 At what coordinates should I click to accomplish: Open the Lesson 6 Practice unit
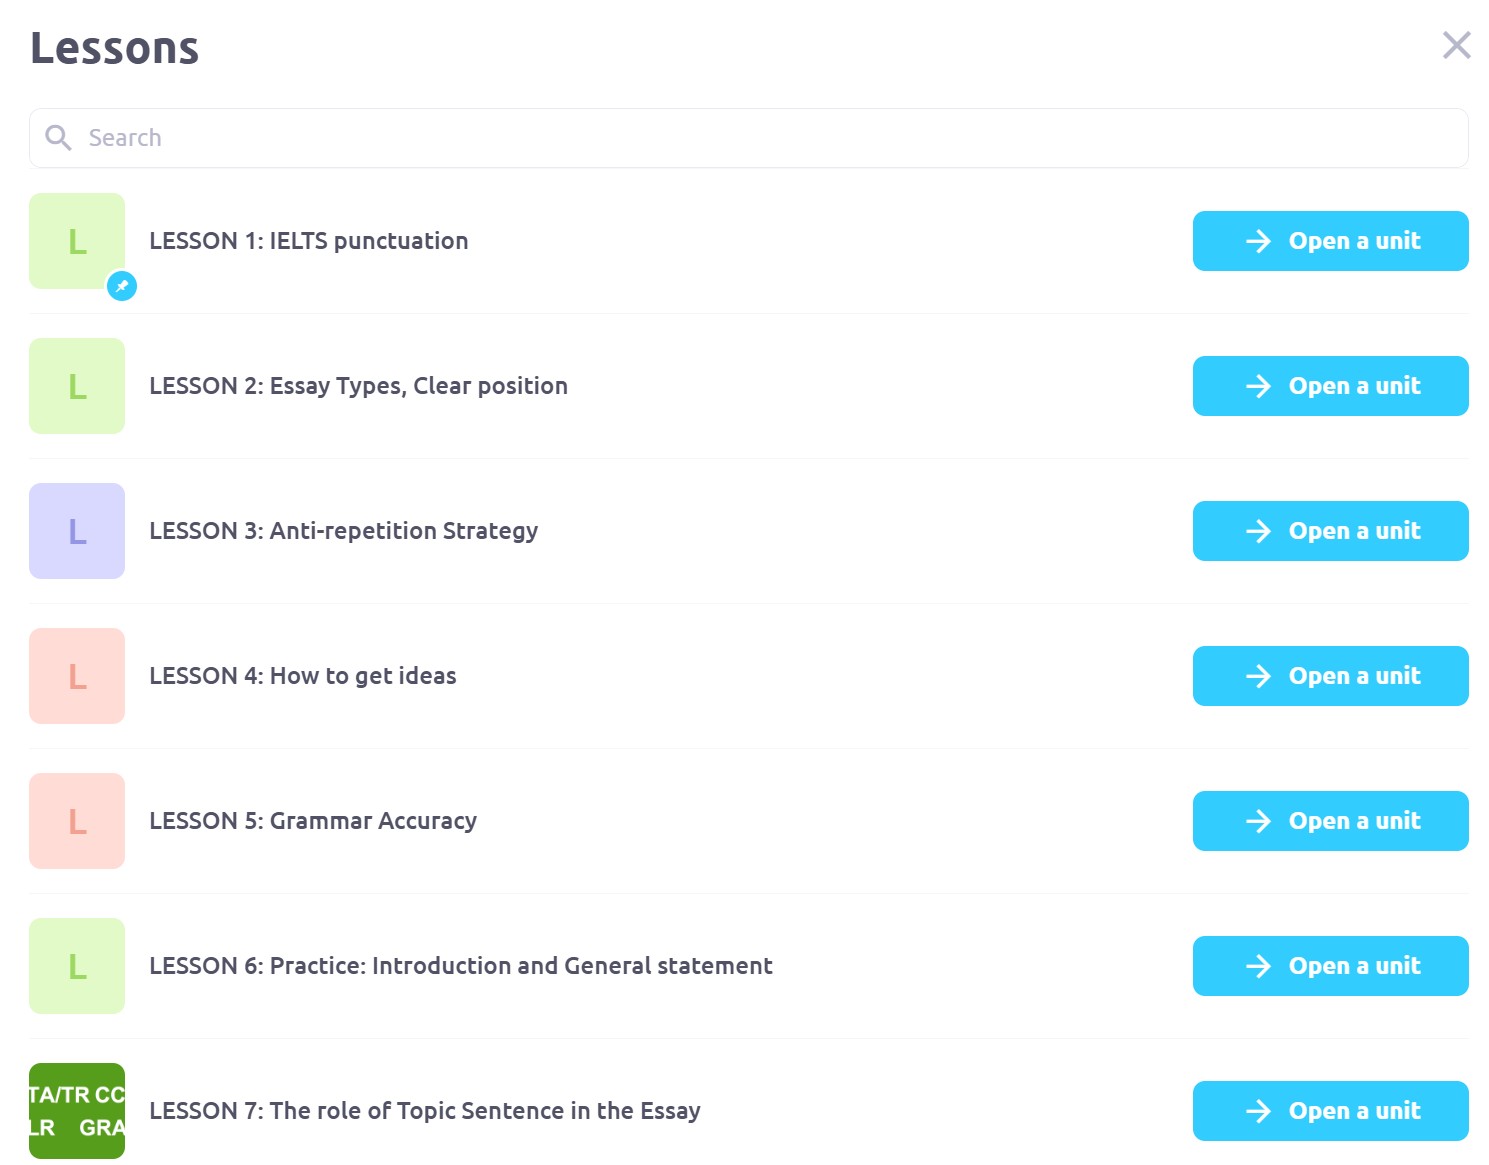point(1330,966)
